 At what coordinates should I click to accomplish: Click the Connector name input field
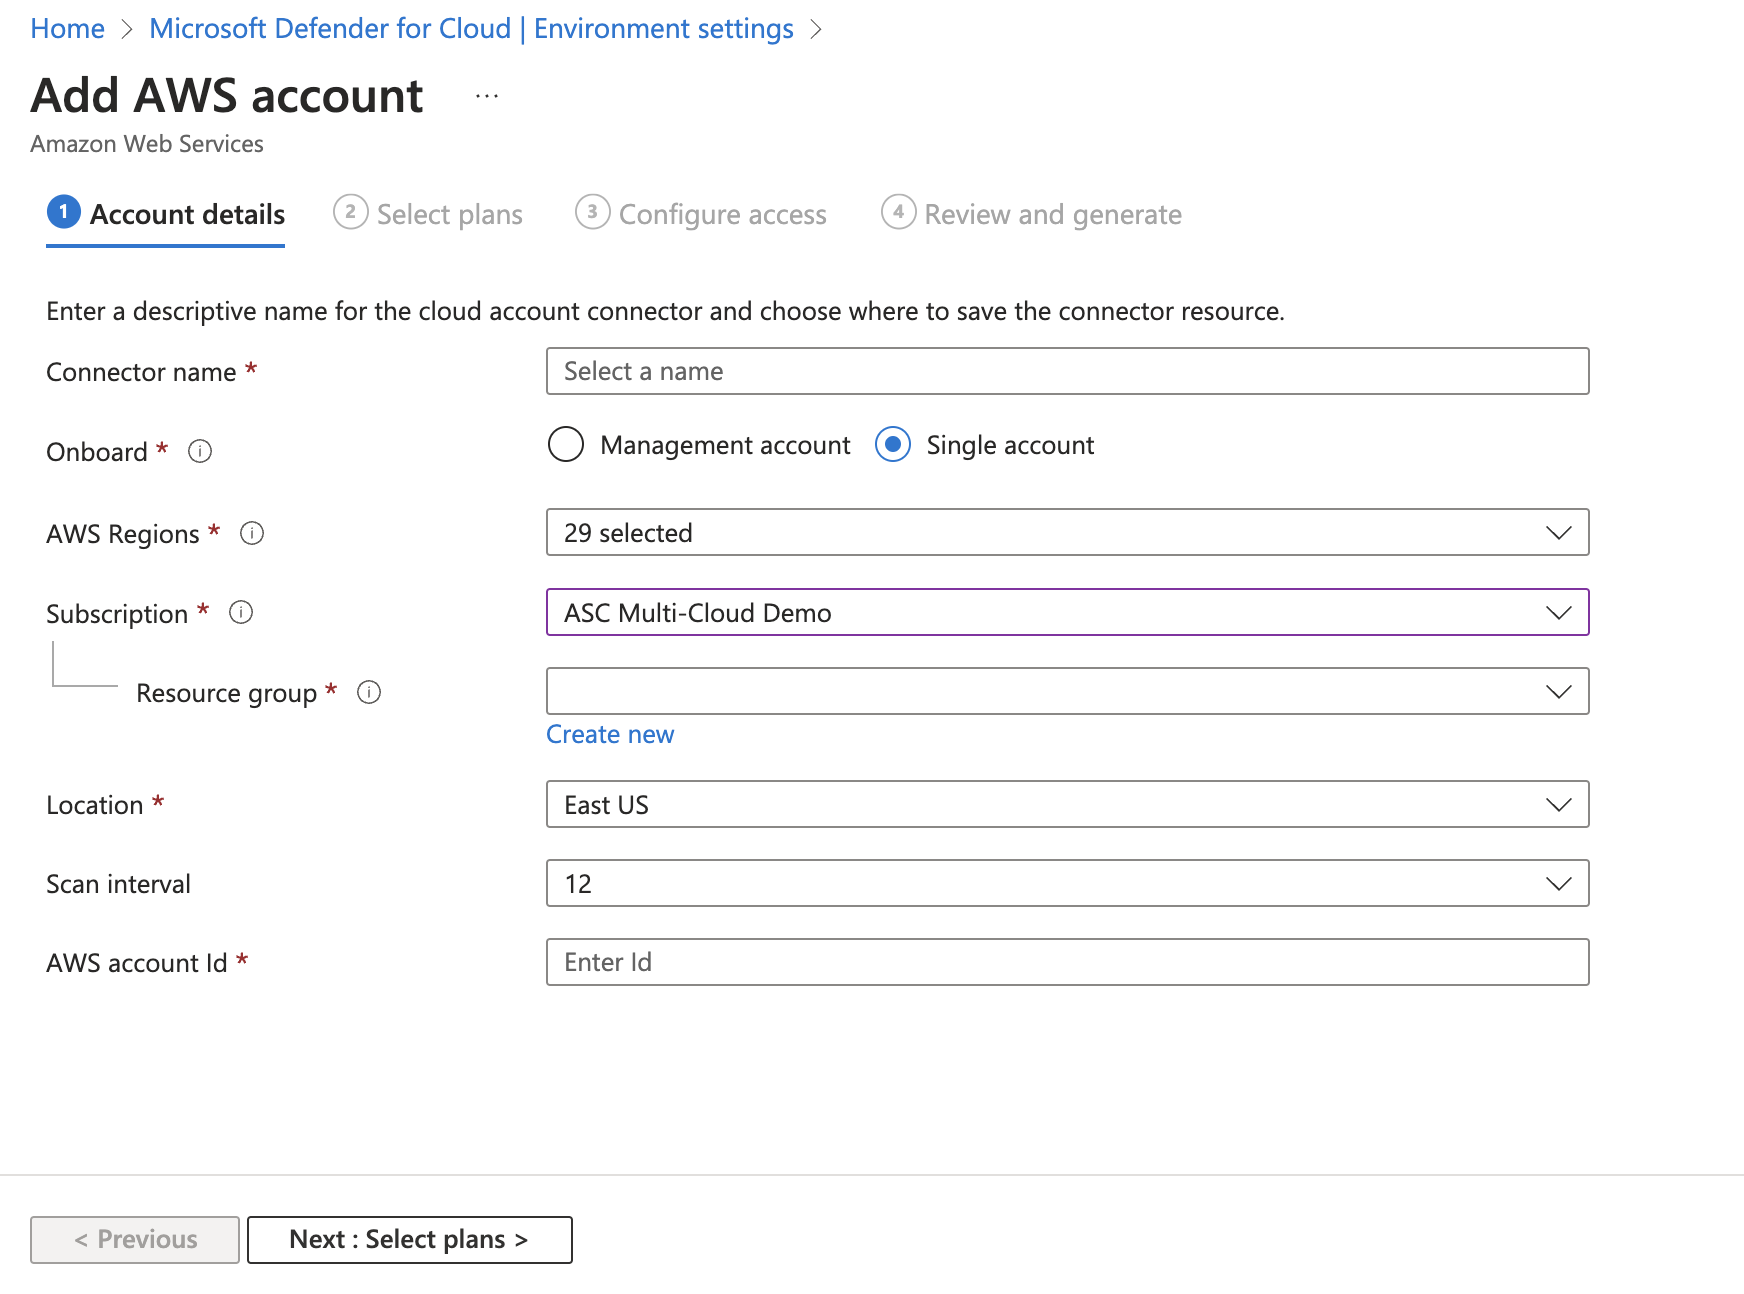pos(1066,371)
